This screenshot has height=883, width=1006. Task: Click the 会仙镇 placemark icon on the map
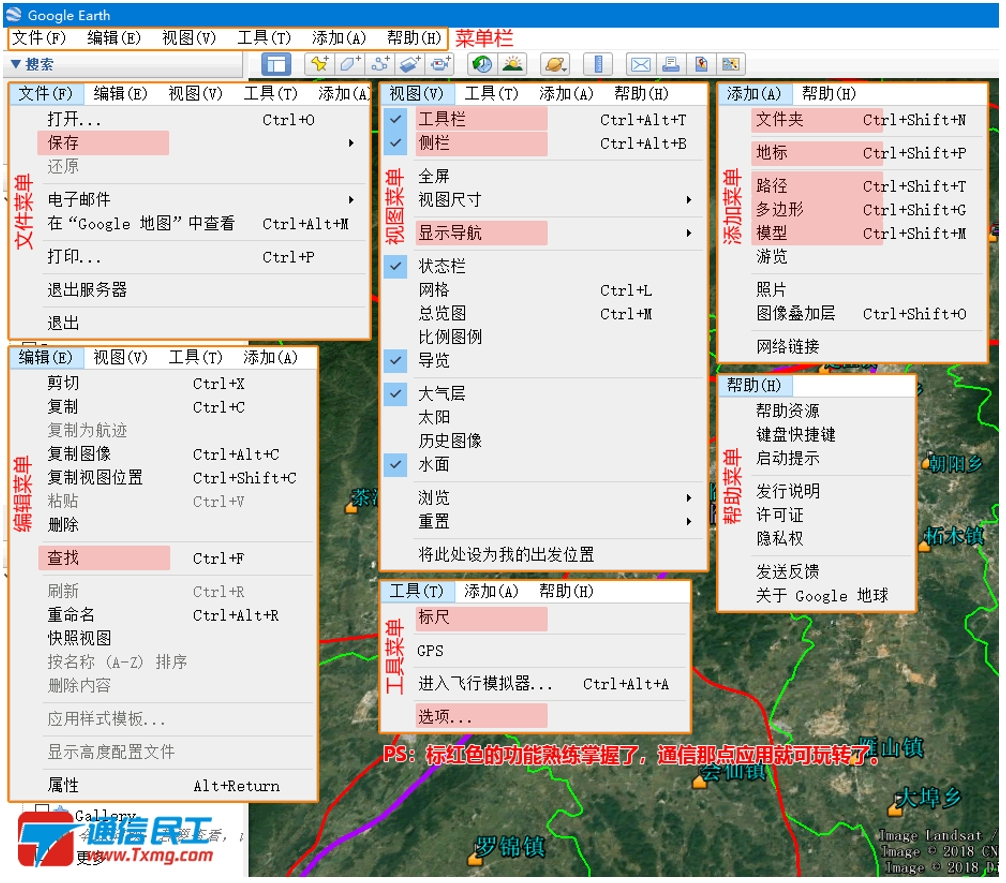point(699,782)
